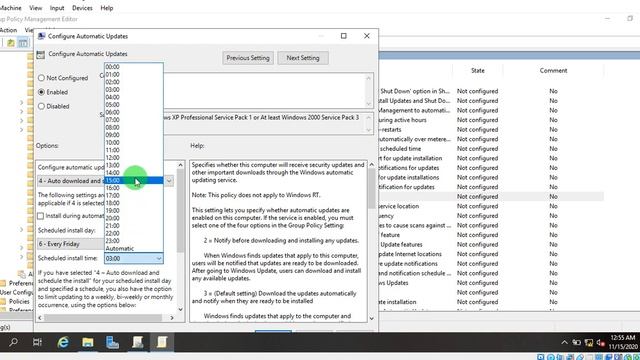Sort by the State column header
The height and width of the screenshot is (360, 640).
click(x=478, y=71)
